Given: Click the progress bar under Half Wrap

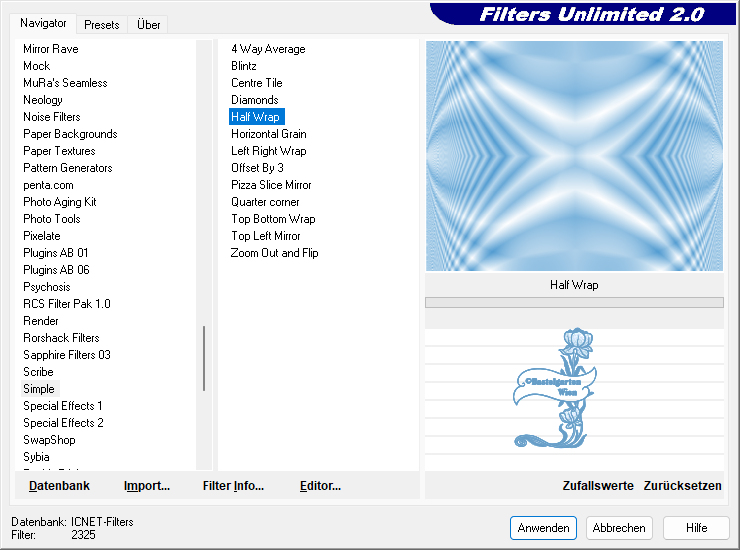Looking at the screenshot, I should pyautogui.click(x=574, y=303).
